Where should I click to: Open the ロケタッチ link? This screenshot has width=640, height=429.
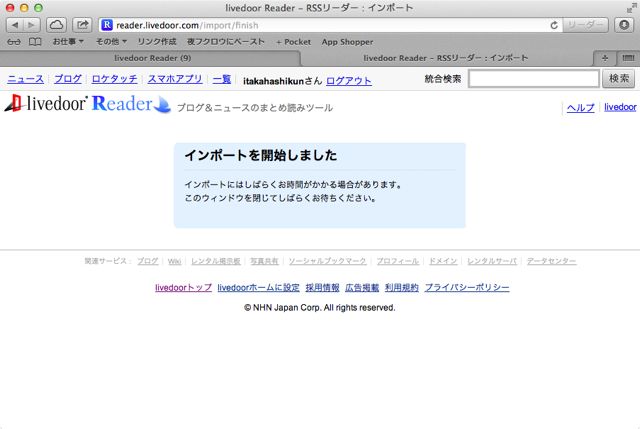(114, 79)
